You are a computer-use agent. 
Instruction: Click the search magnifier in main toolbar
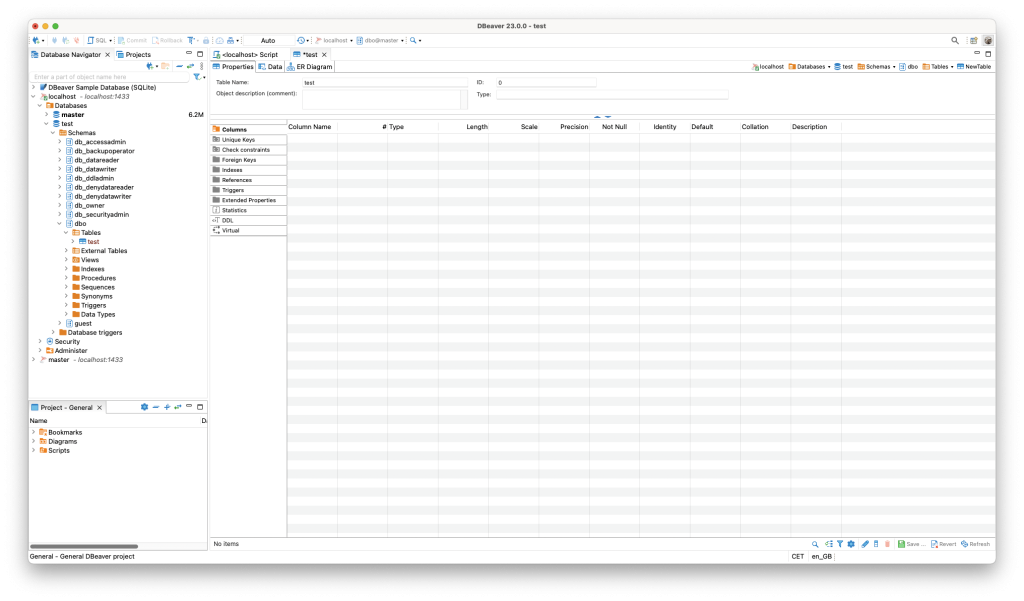pos(413,41)
